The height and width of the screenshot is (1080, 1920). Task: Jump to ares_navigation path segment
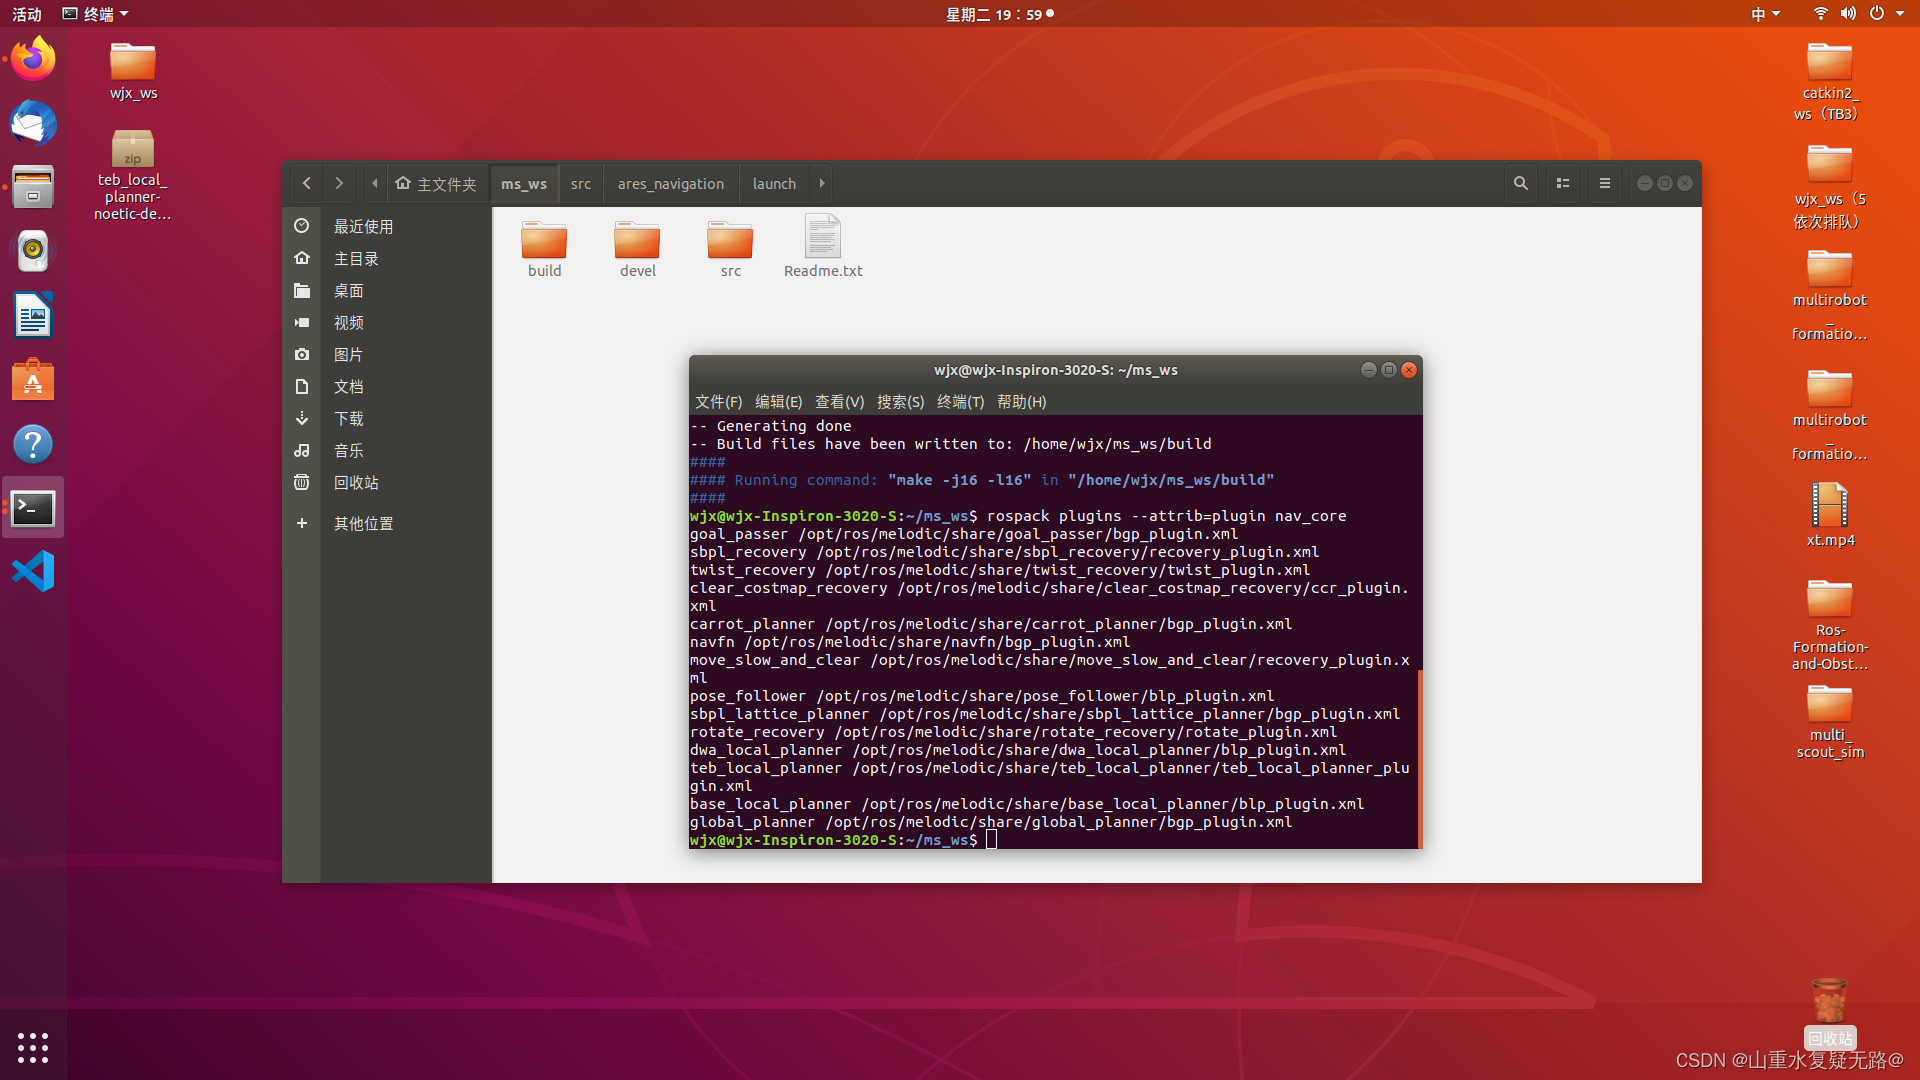point(671,183)
